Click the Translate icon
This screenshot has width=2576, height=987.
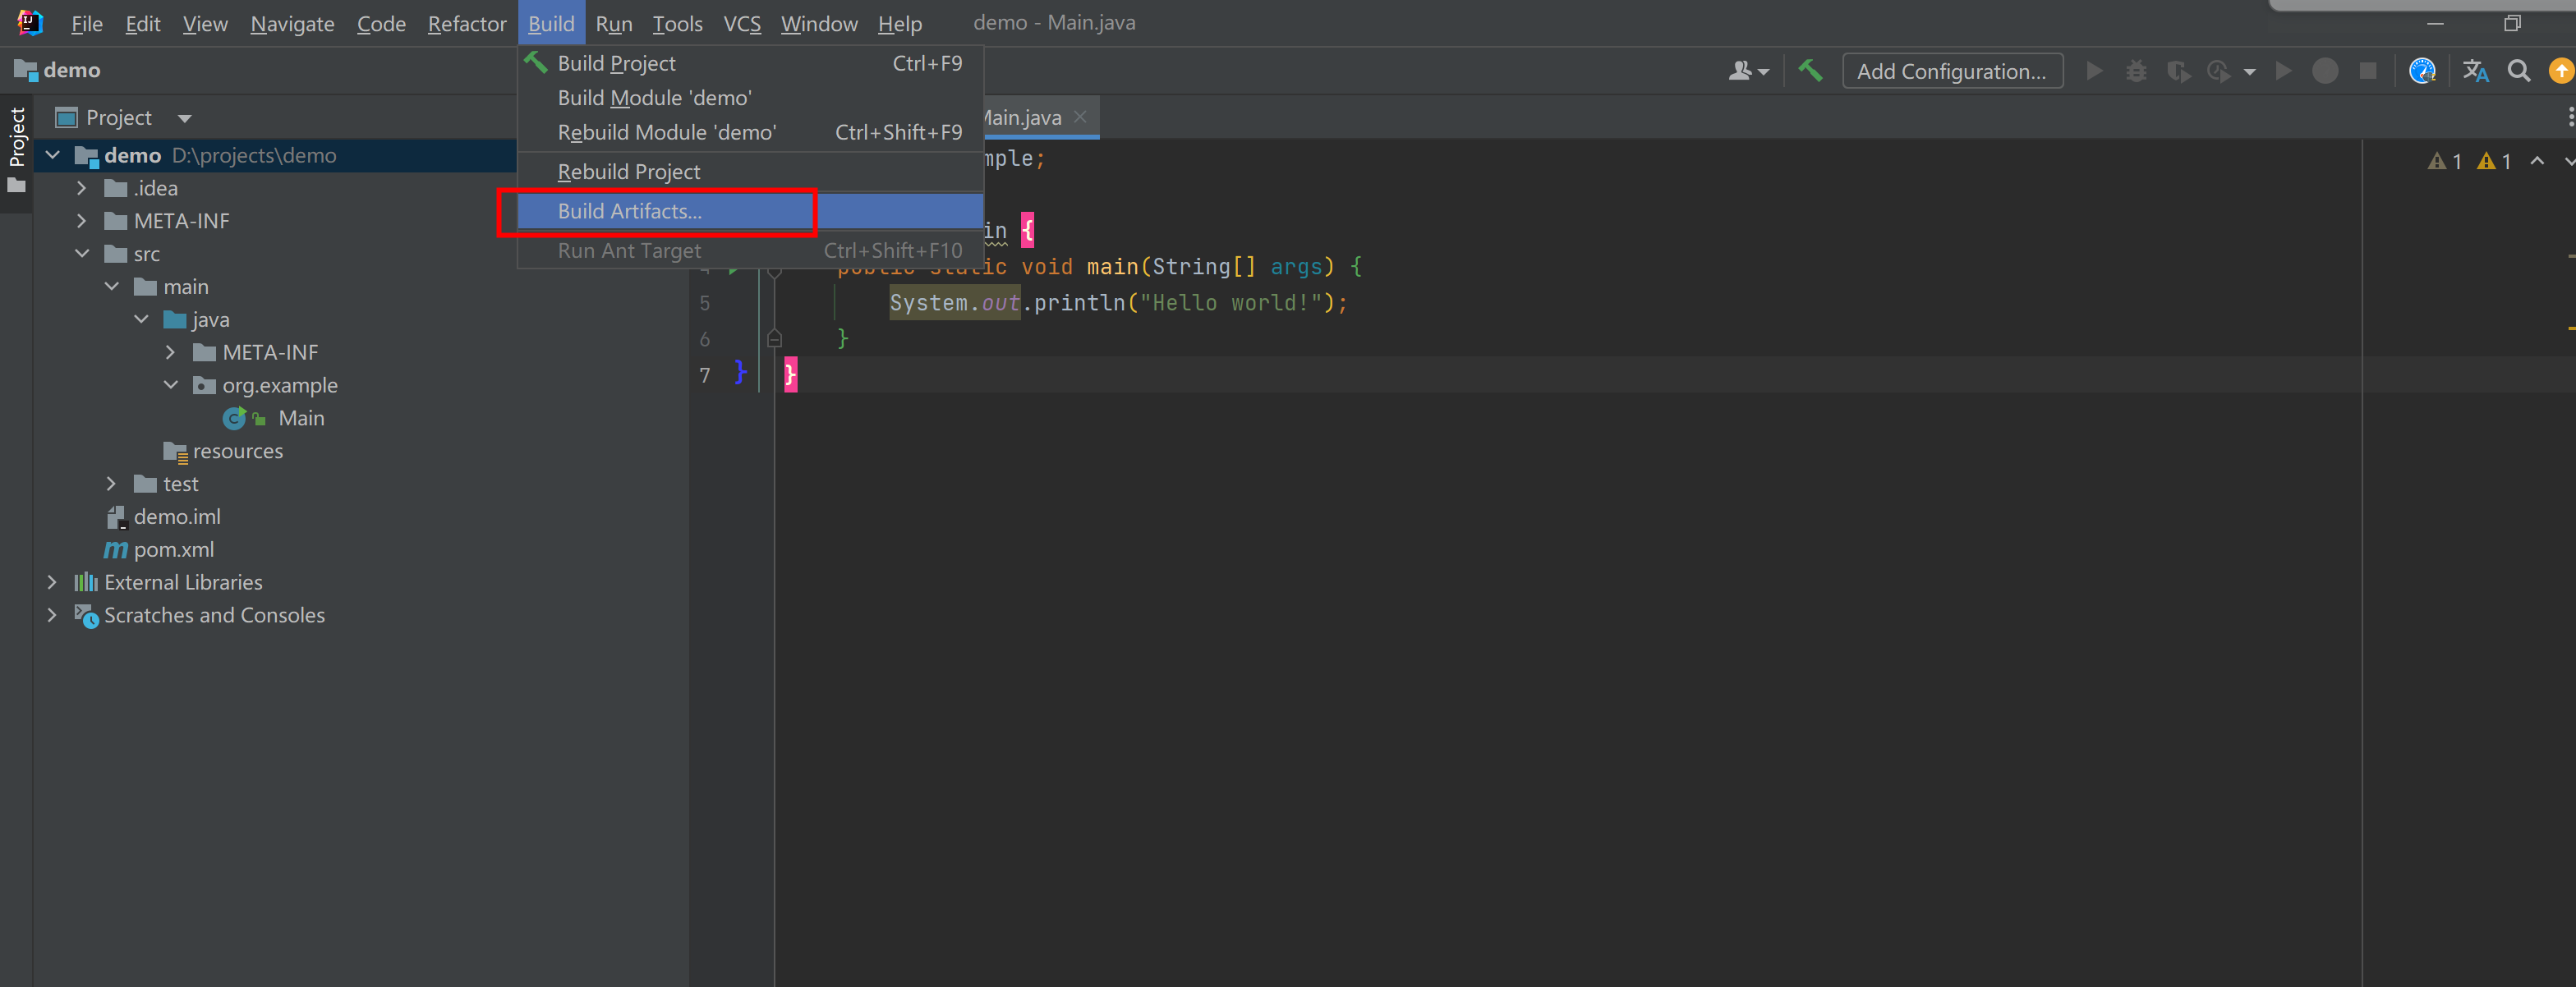(x=2475, y=71)
